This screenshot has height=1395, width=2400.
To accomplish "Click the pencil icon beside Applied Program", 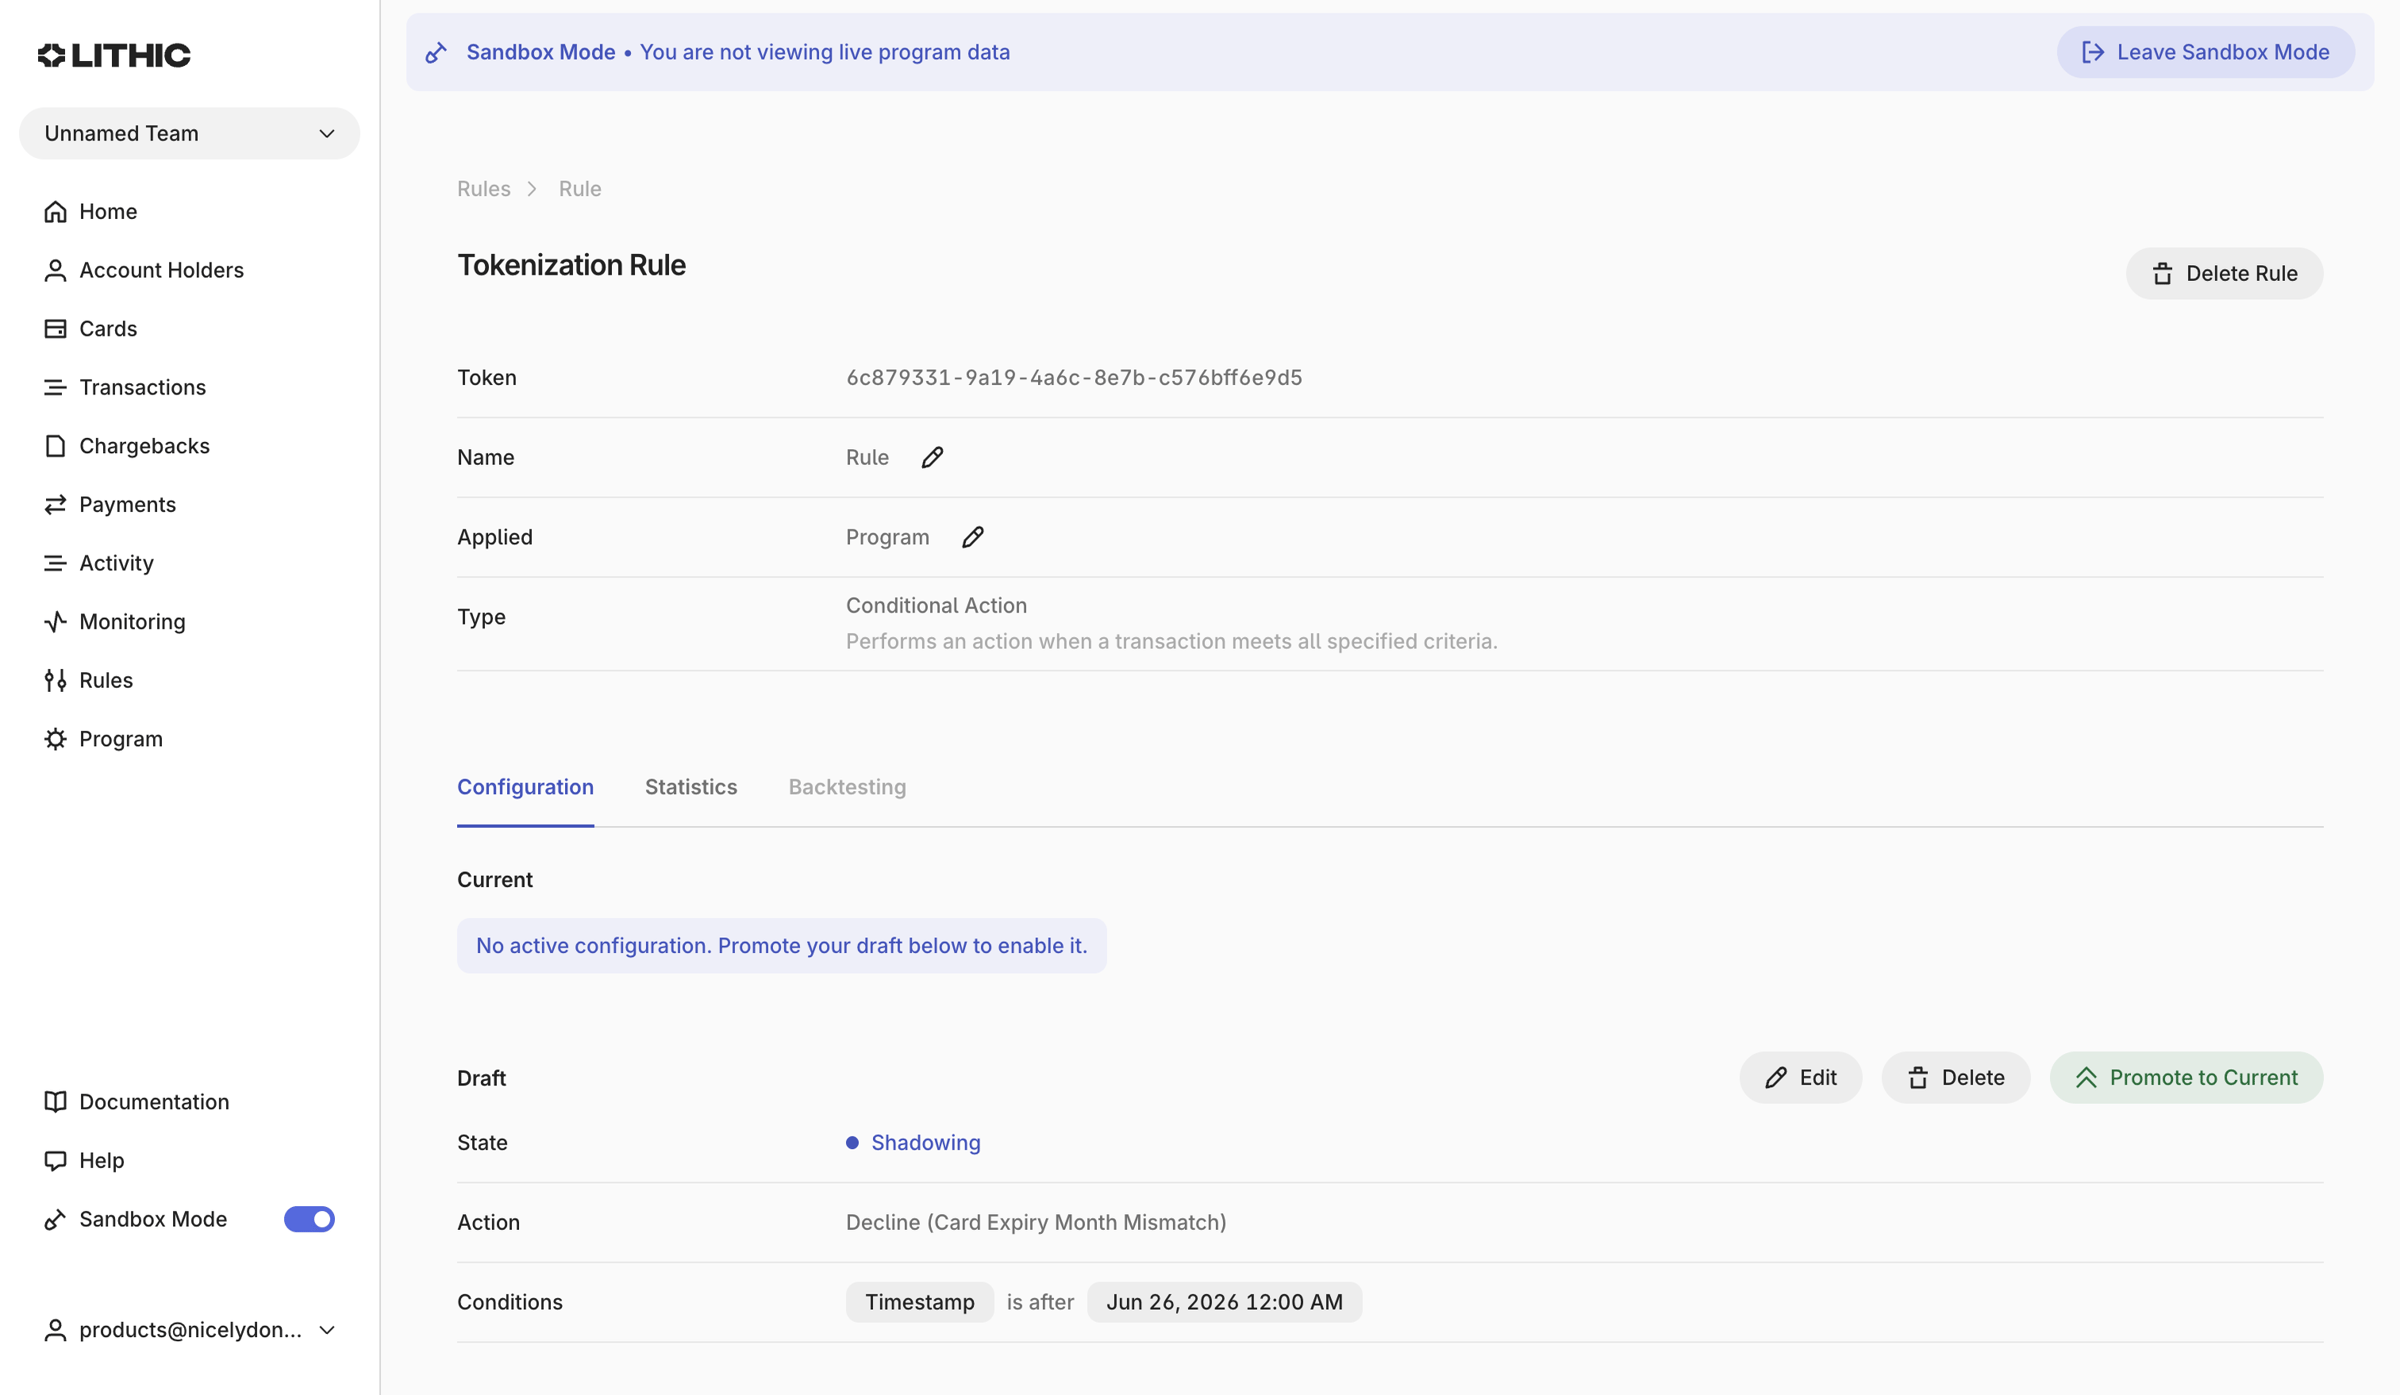I will (972, 537).
